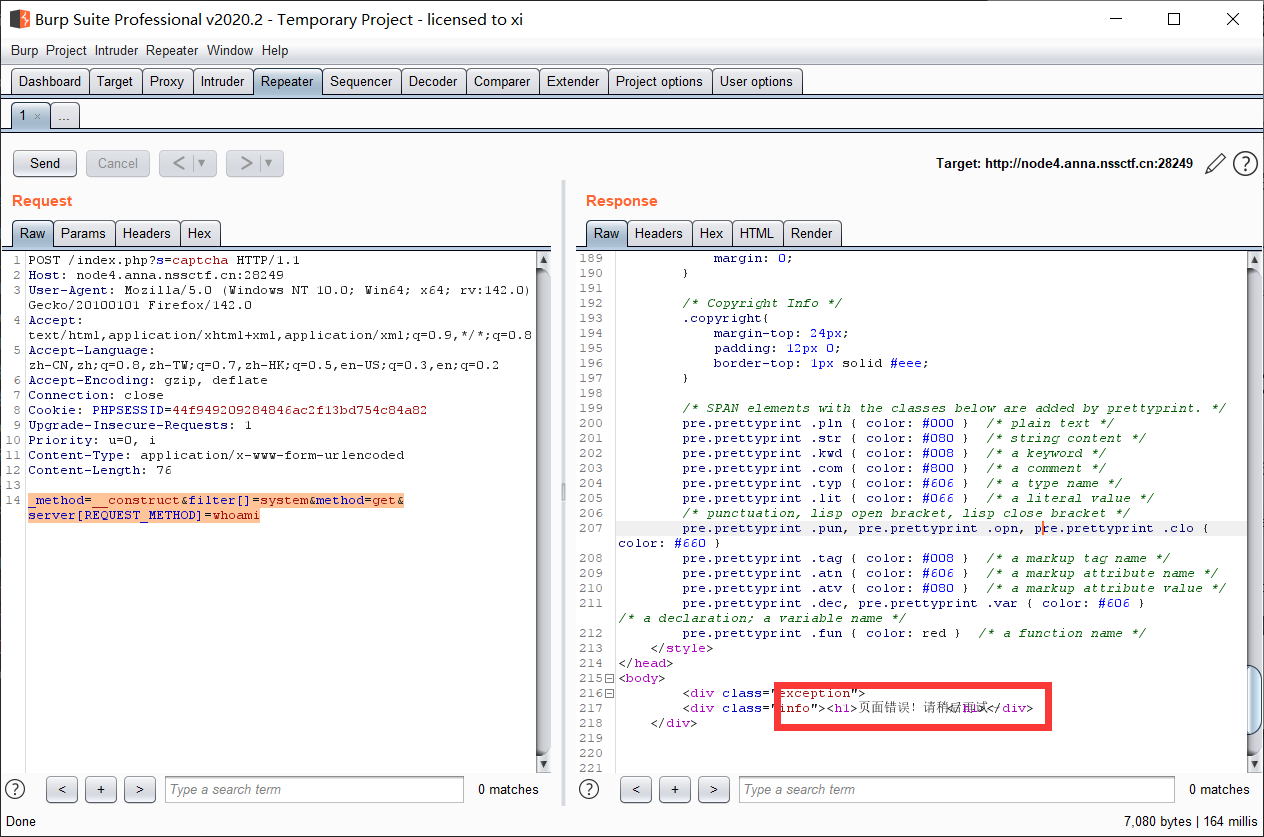Click next match button in request search
Viewport: 1264px width, 837px height.
(139, 789)
